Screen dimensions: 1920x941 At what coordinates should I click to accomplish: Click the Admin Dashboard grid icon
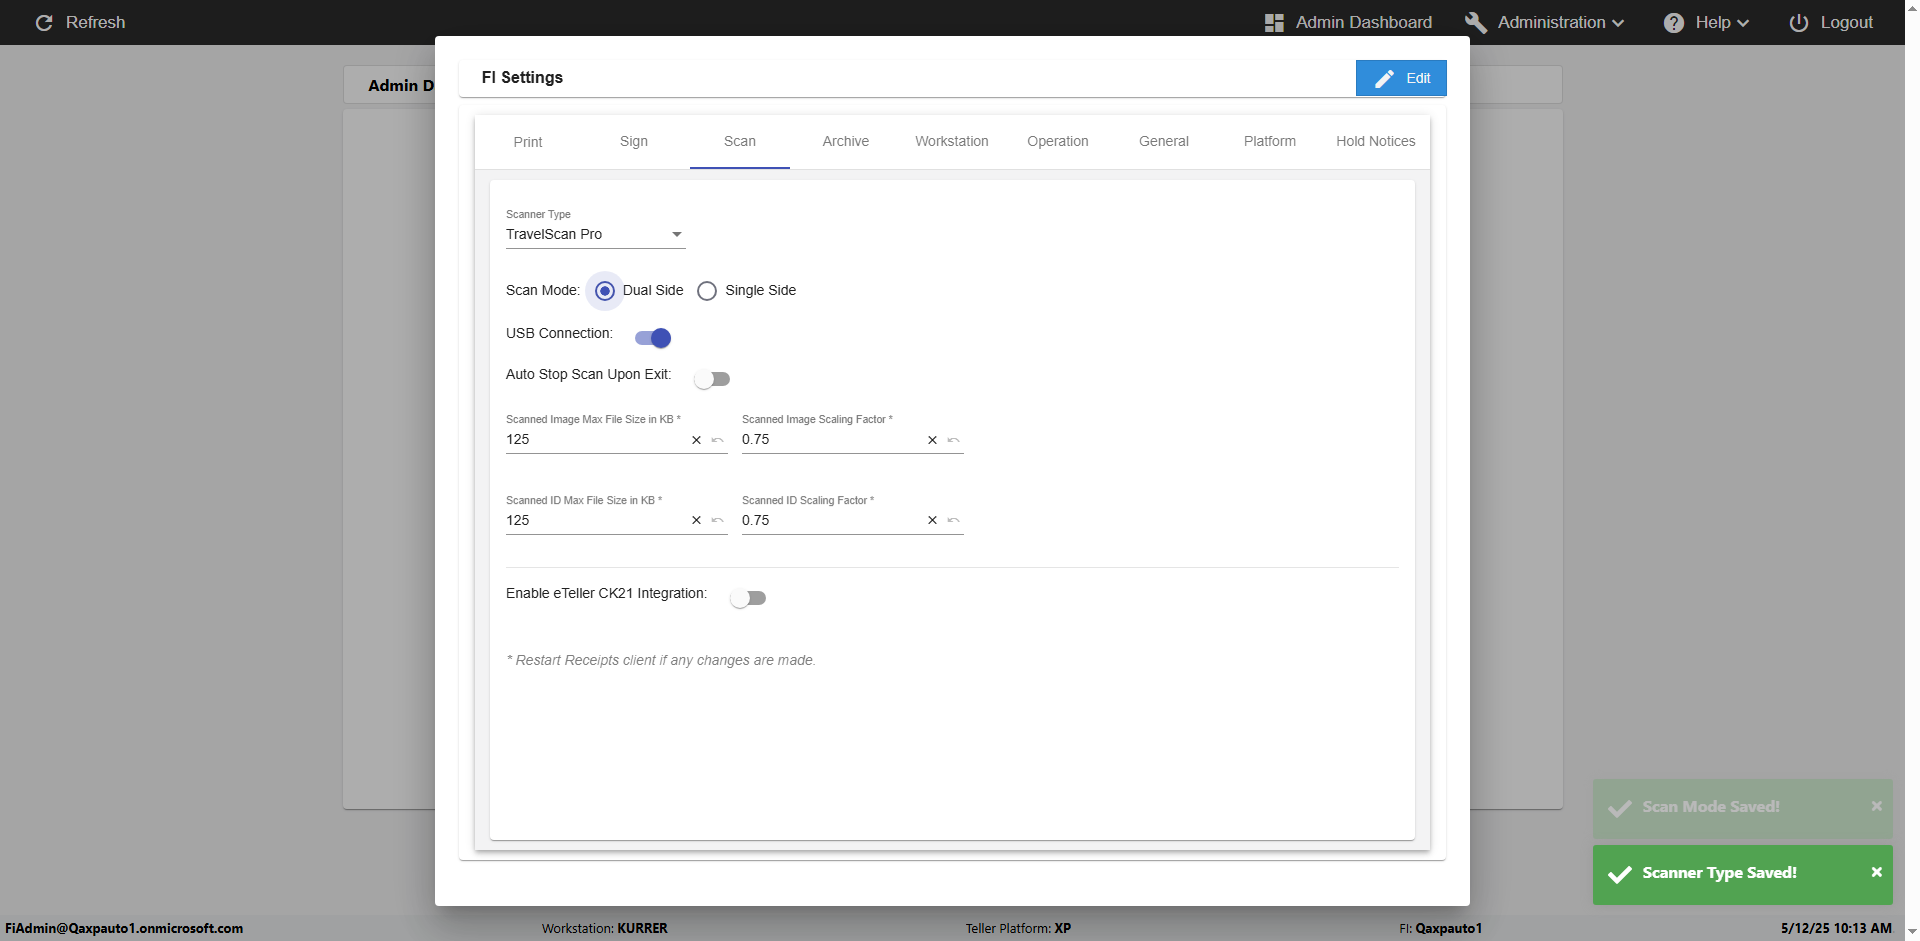click(x=1274, y=23)
